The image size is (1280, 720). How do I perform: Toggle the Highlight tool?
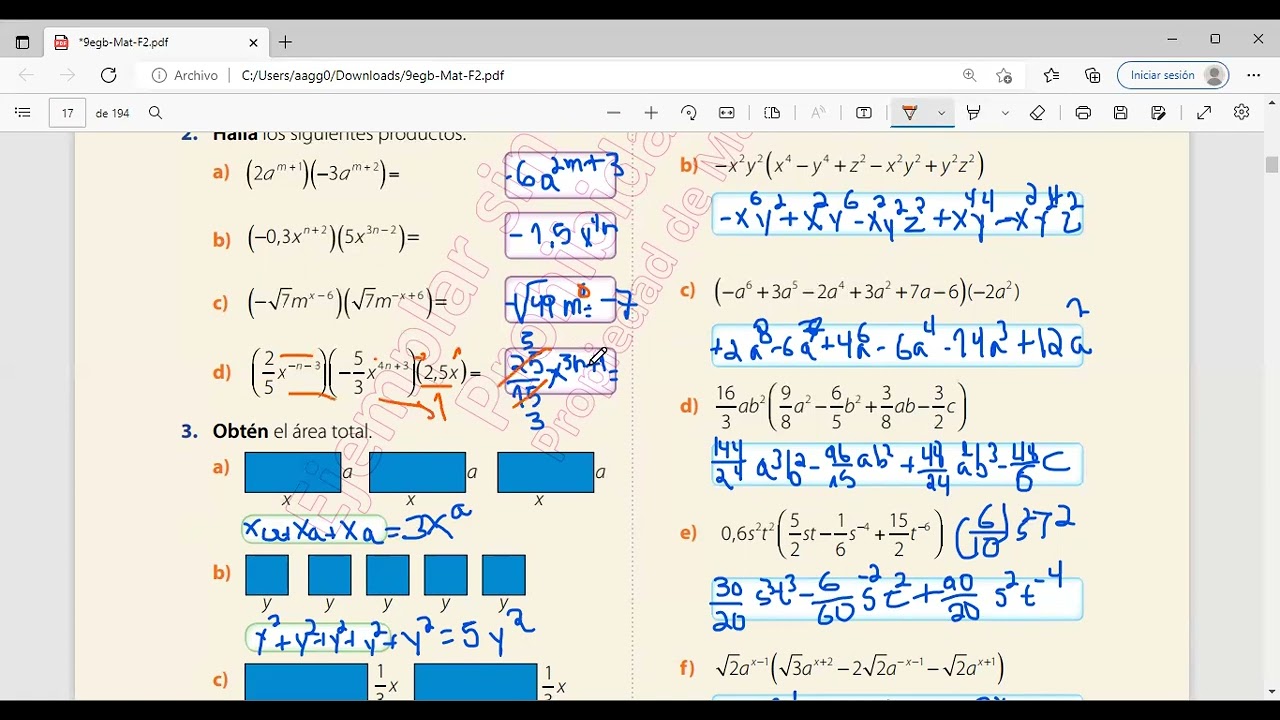[973, 113]
